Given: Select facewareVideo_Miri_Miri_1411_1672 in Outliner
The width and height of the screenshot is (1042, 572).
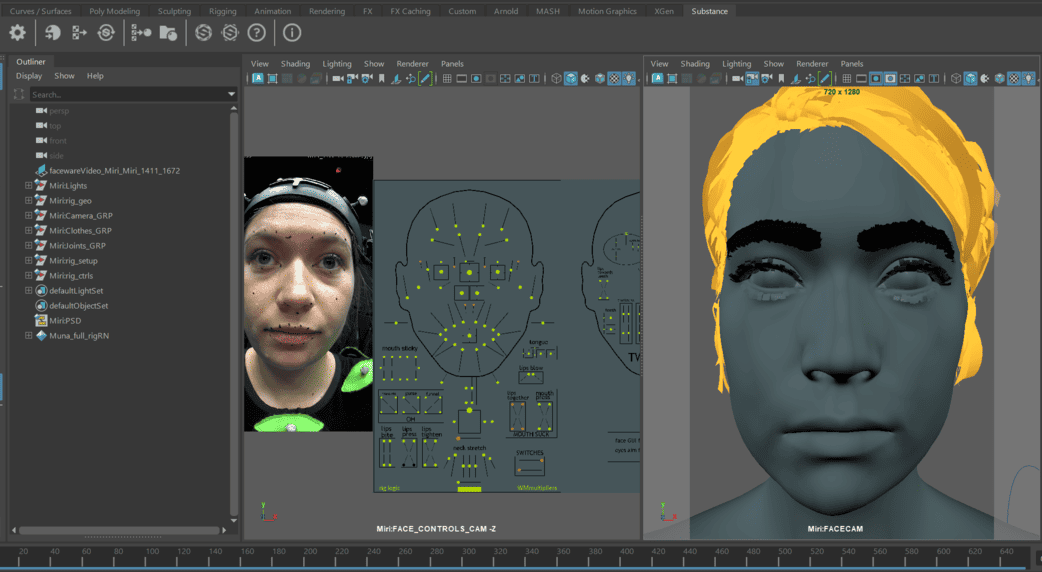Looking at the screenshot, I should 114,171.
